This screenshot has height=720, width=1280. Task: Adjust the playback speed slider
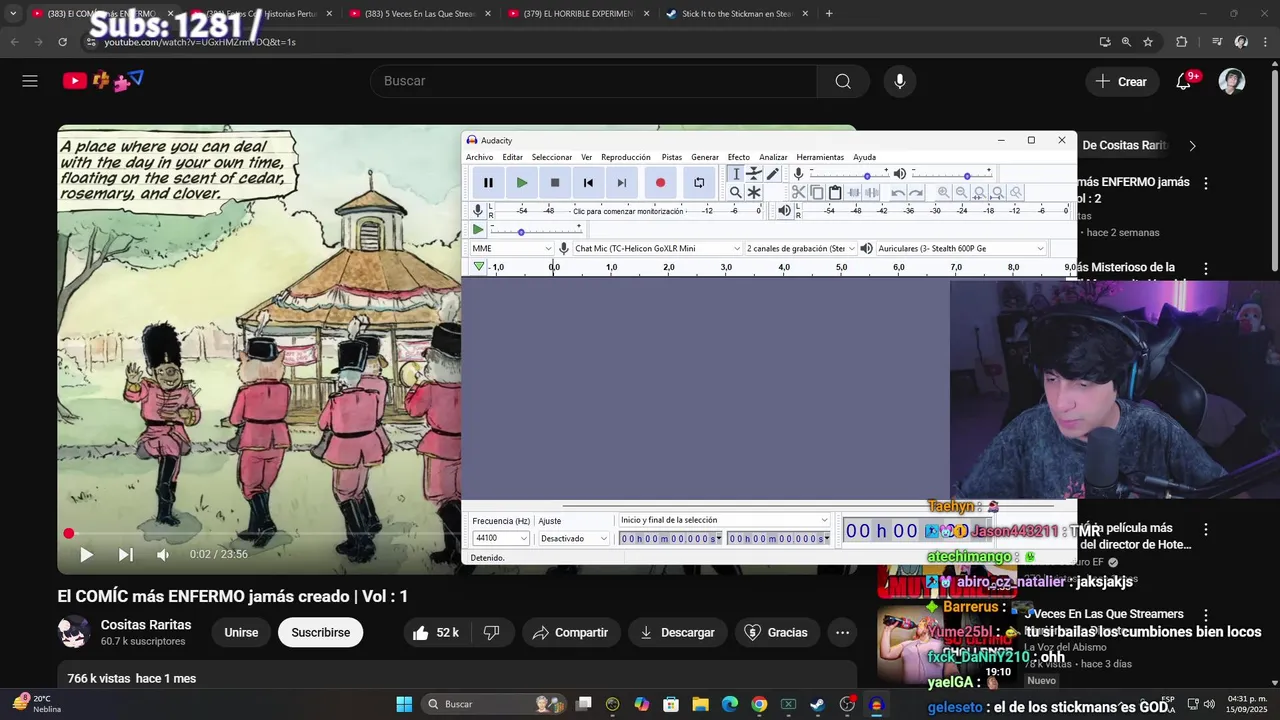coord(535,230)
